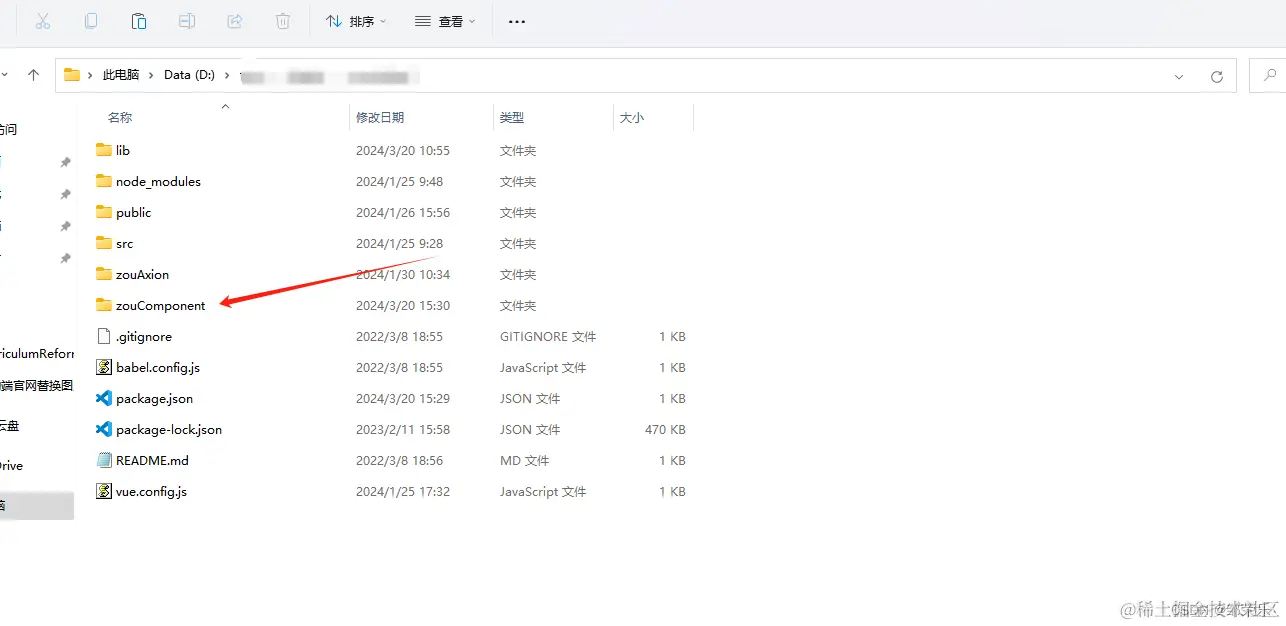Navigate to Data (D:) via breadcrumb
Image resolution: width=1286 pixels, height=626 pixels.
189,74
